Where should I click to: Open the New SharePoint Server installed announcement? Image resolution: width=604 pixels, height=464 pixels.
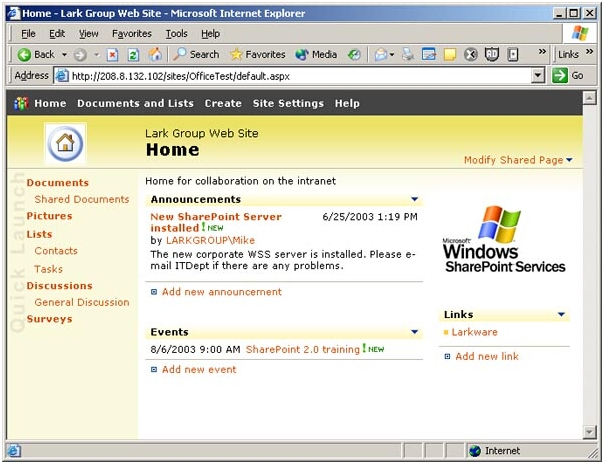click(x=216, y=222)
